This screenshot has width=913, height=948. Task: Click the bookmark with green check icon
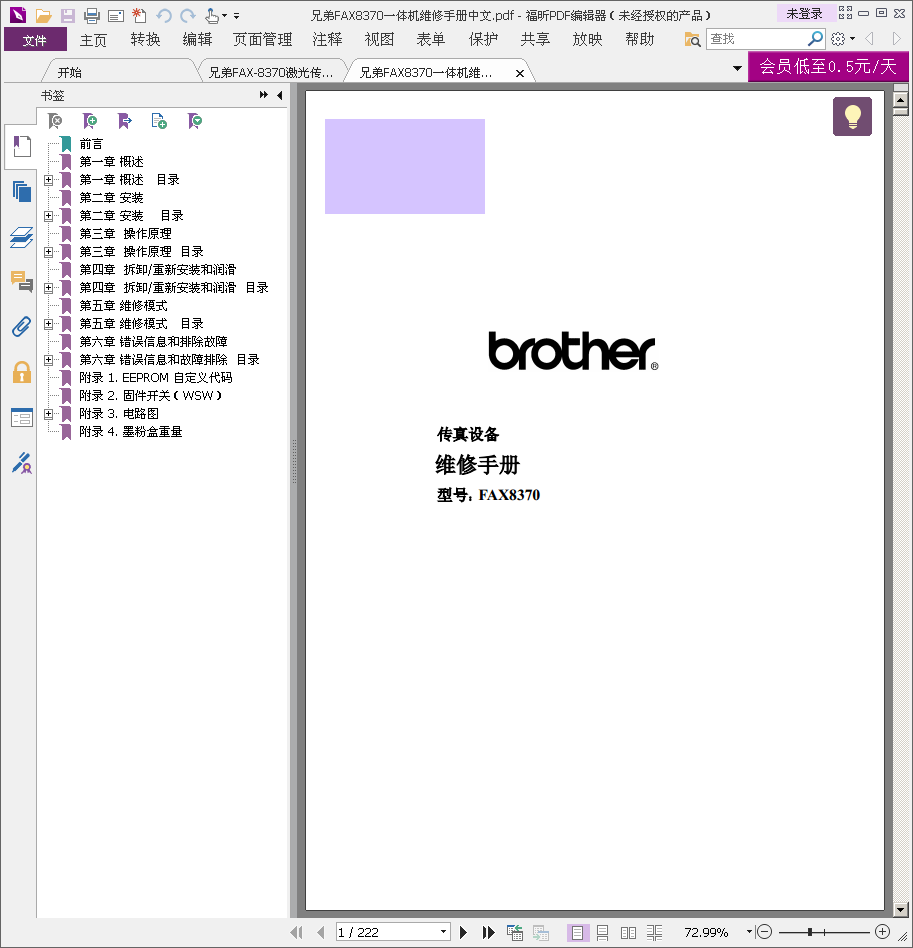point(195,121)
